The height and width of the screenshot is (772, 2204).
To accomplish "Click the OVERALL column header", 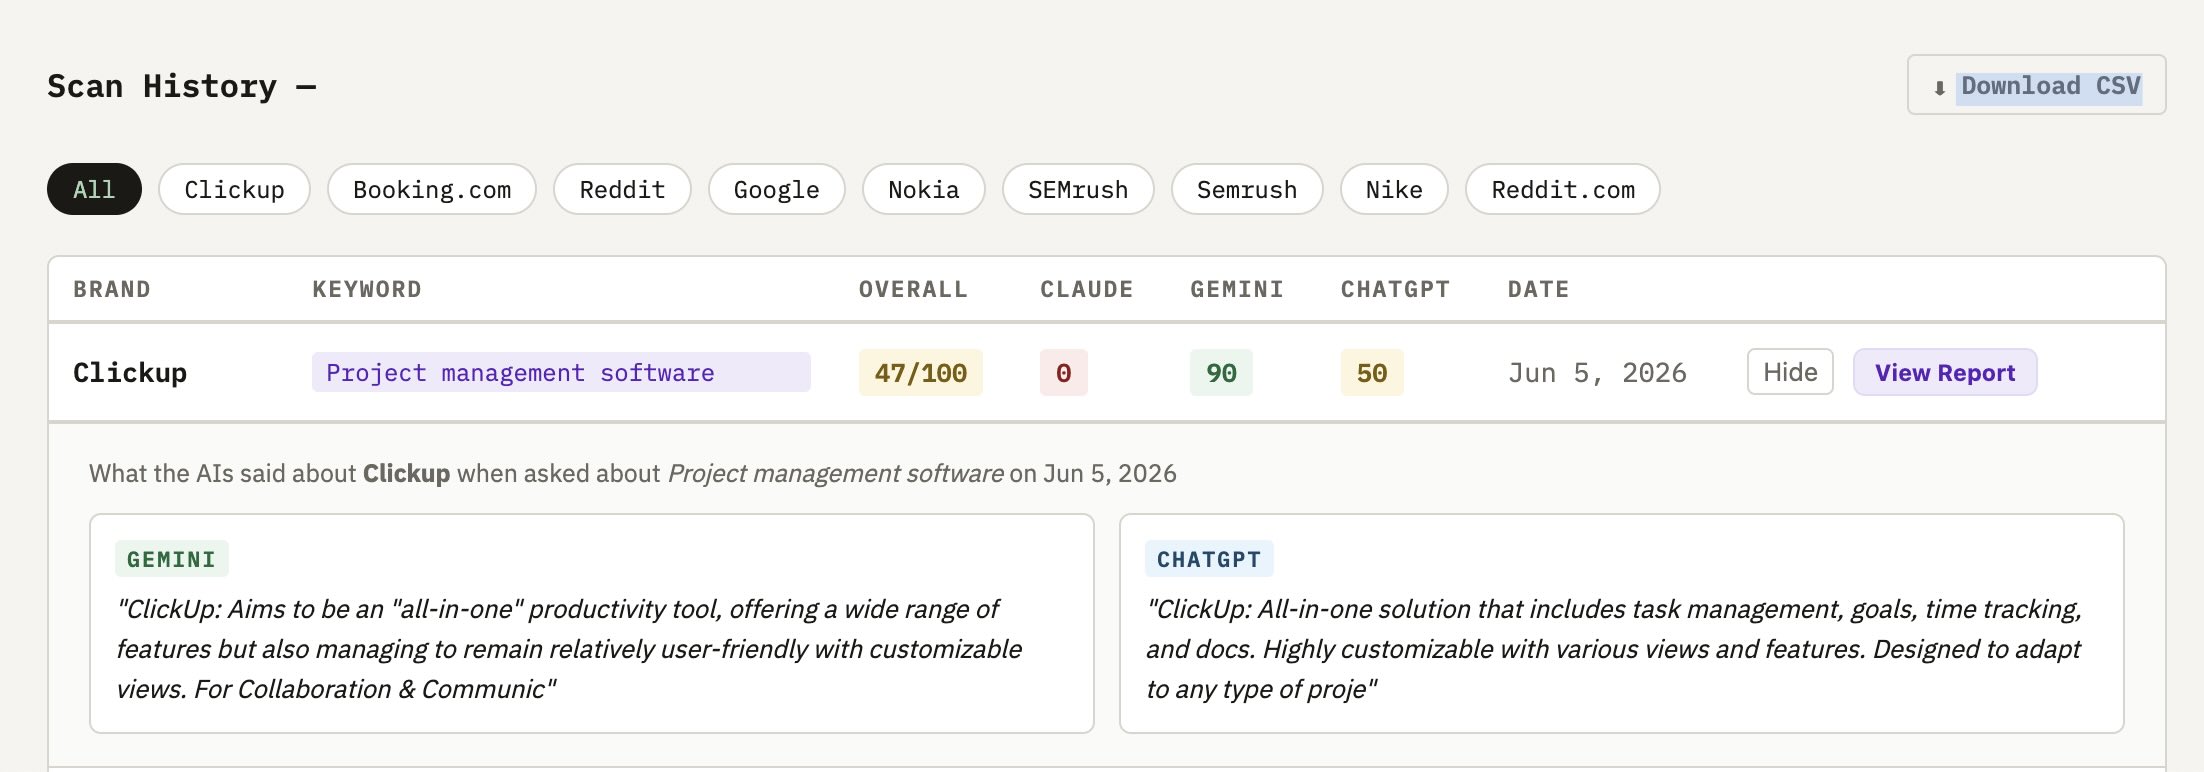I will click(x=913, y=290).
